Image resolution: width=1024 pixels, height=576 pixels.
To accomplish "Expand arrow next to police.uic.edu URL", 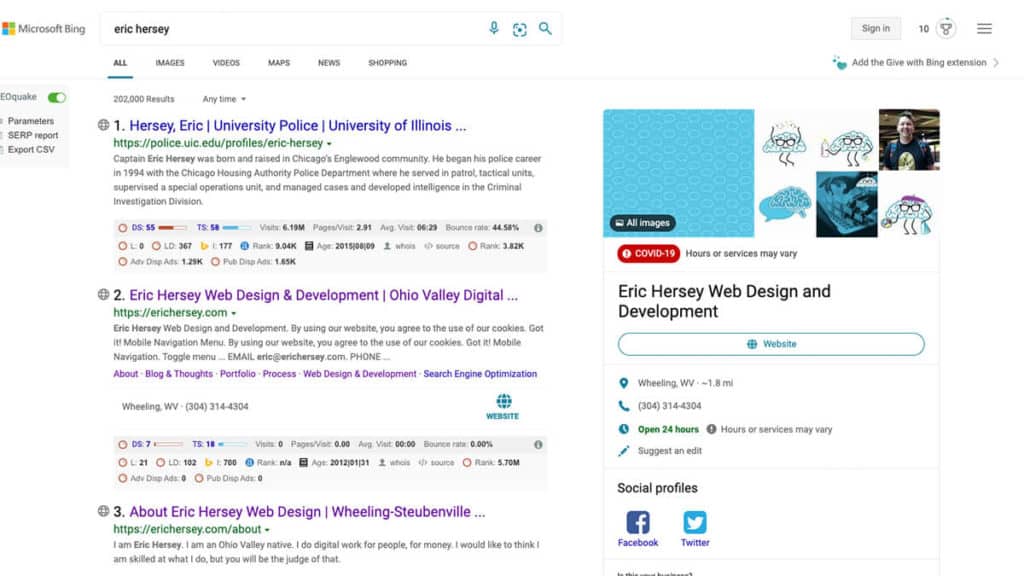I will (x=330, y=144).
